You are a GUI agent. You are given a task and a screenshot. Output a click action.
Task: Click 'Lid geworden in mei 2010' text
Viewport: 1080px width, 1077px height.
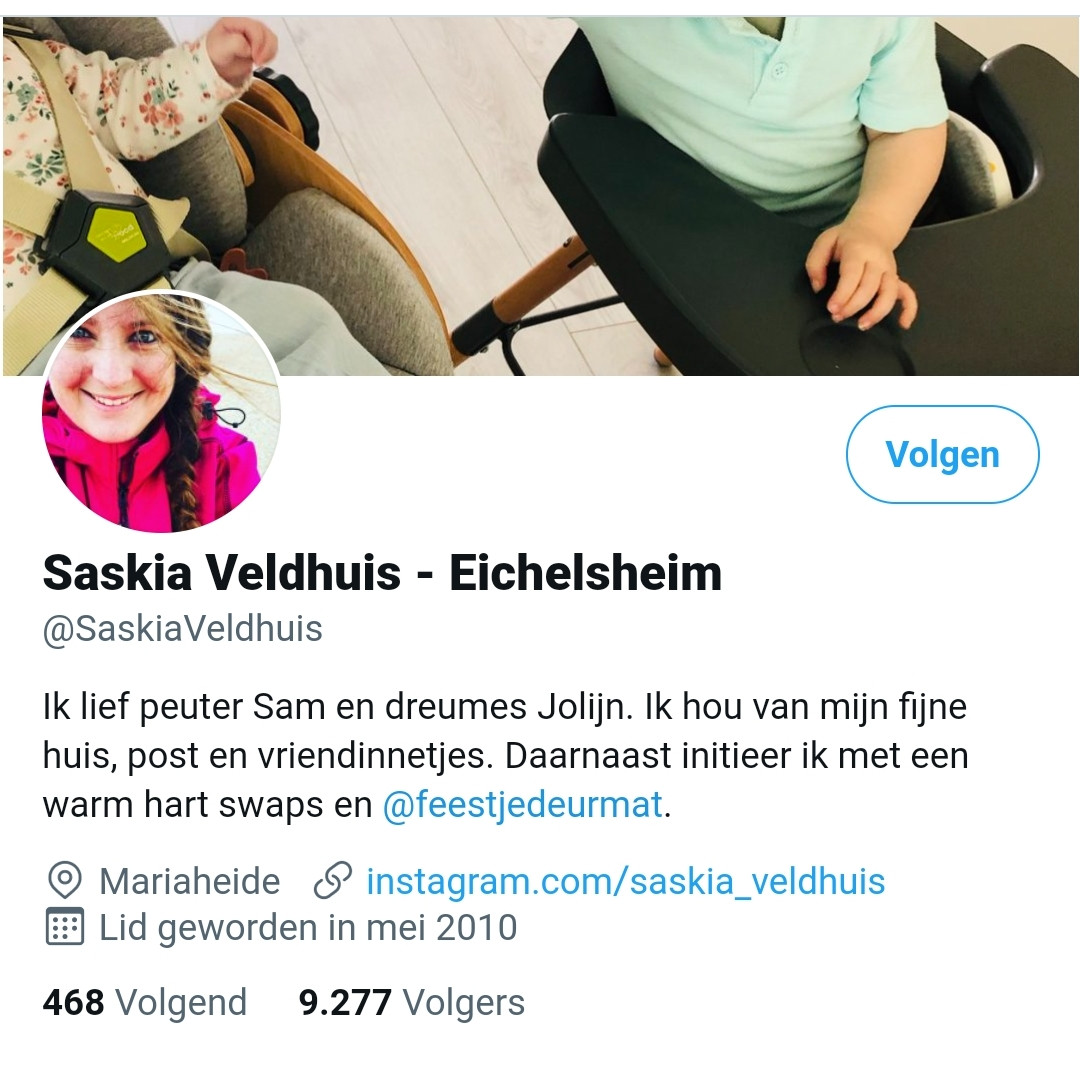coord(308,928)
